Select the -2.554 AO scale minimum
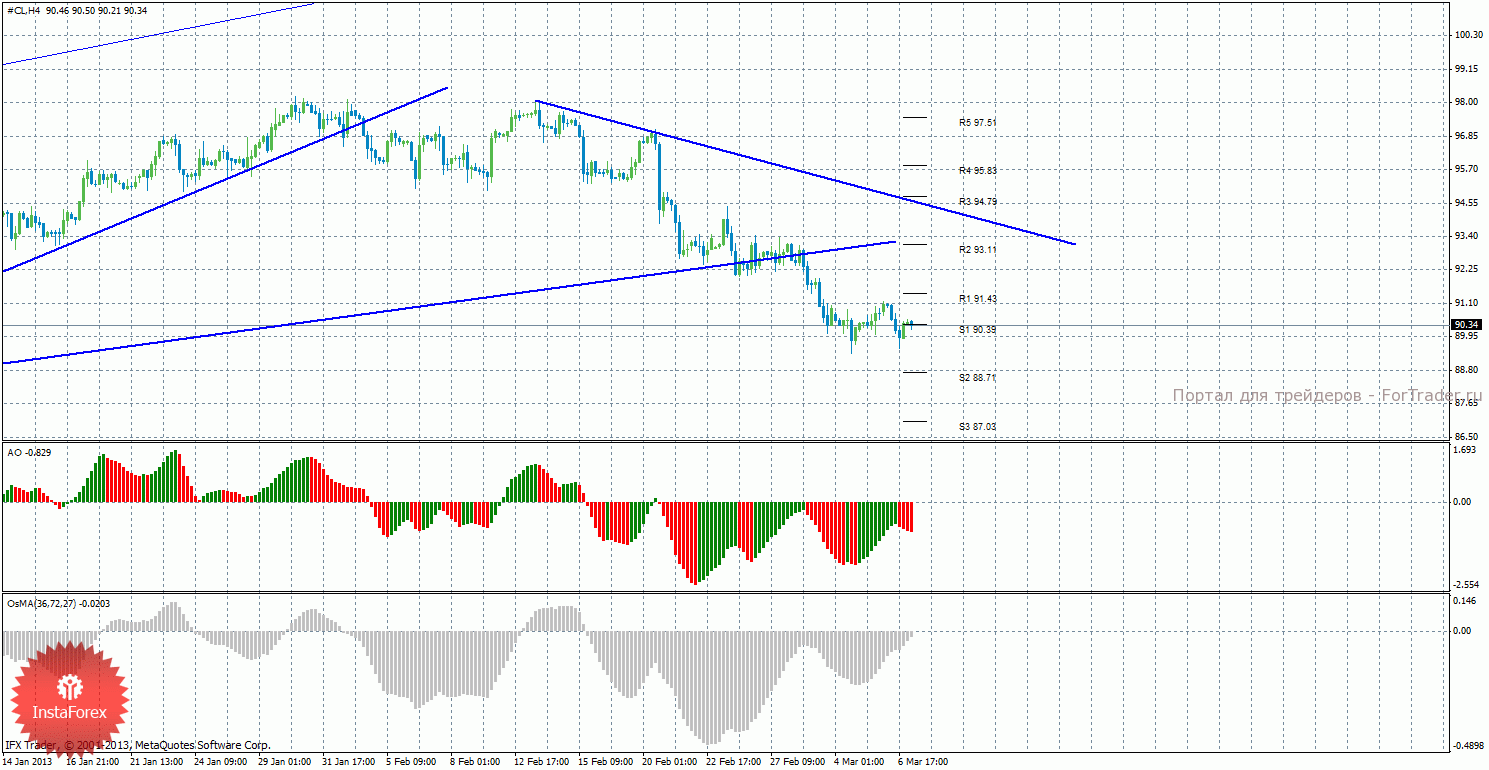This screenshot has height=770, width=1489. (x=1467, y=584)
